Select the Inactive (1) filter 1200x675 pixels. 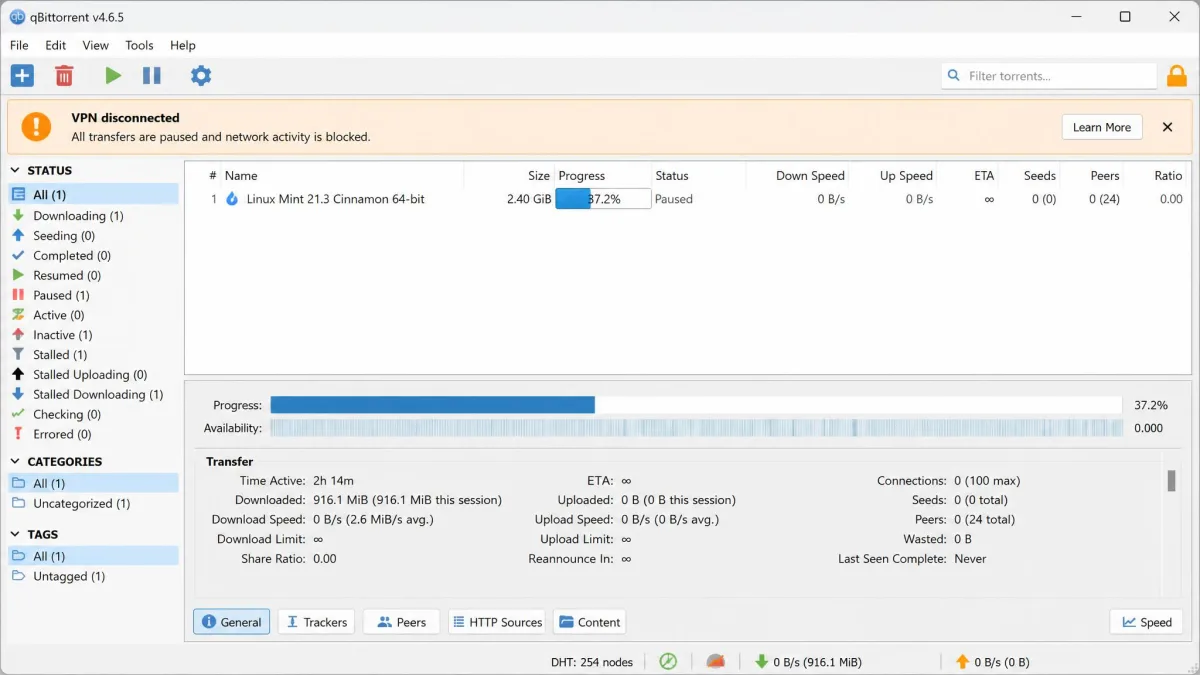[94, 335]
